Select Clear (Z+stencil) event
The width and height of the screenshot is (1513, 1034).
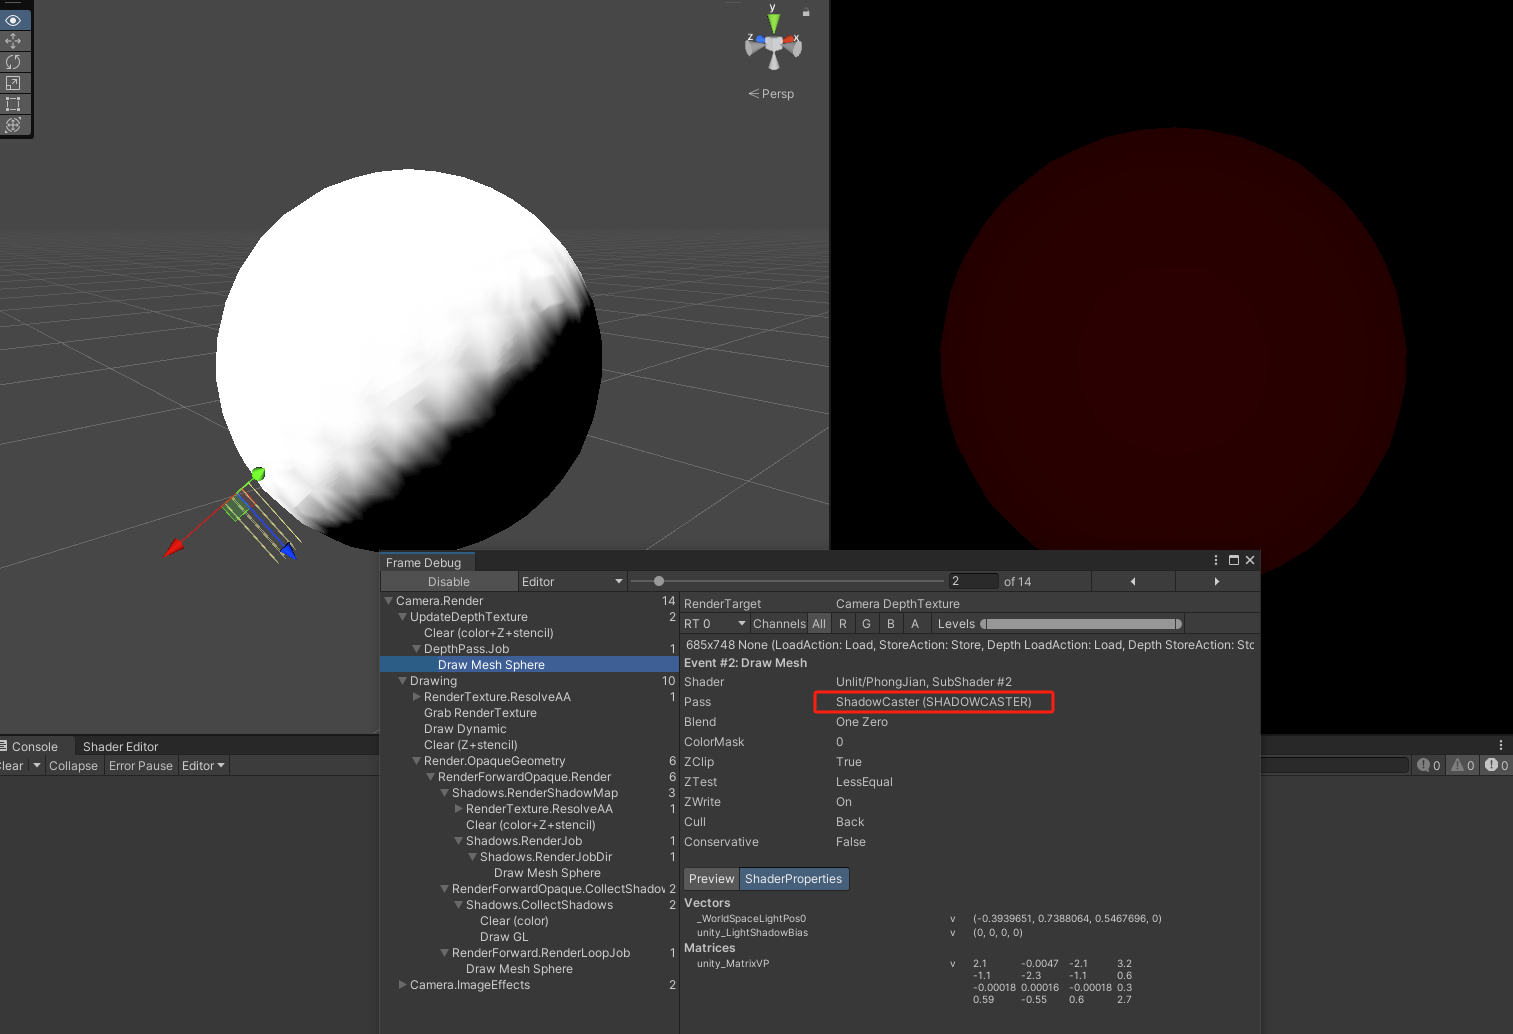coord(471,745)
